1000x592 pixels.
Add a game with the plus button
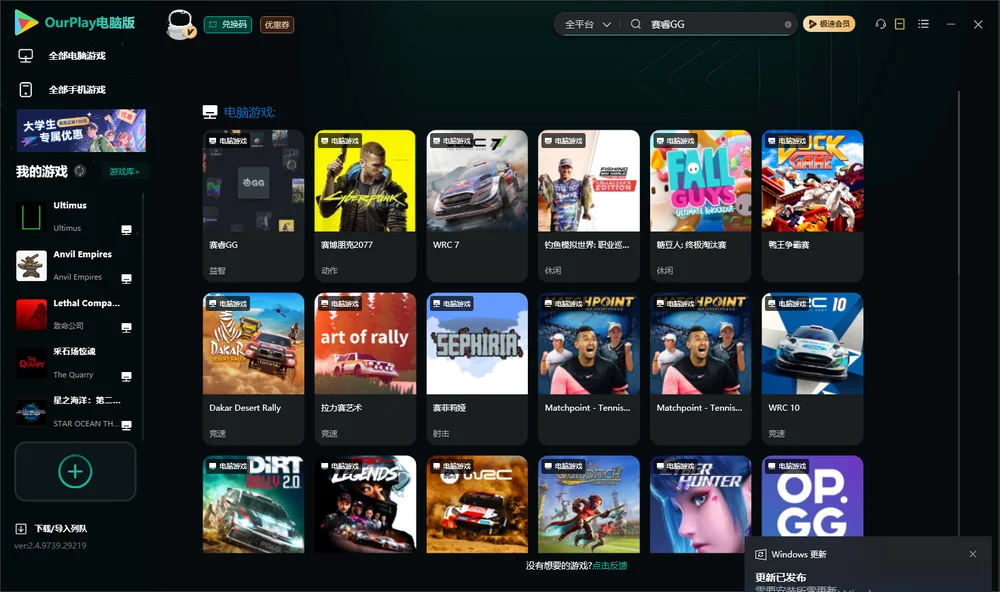click(75, 471)
